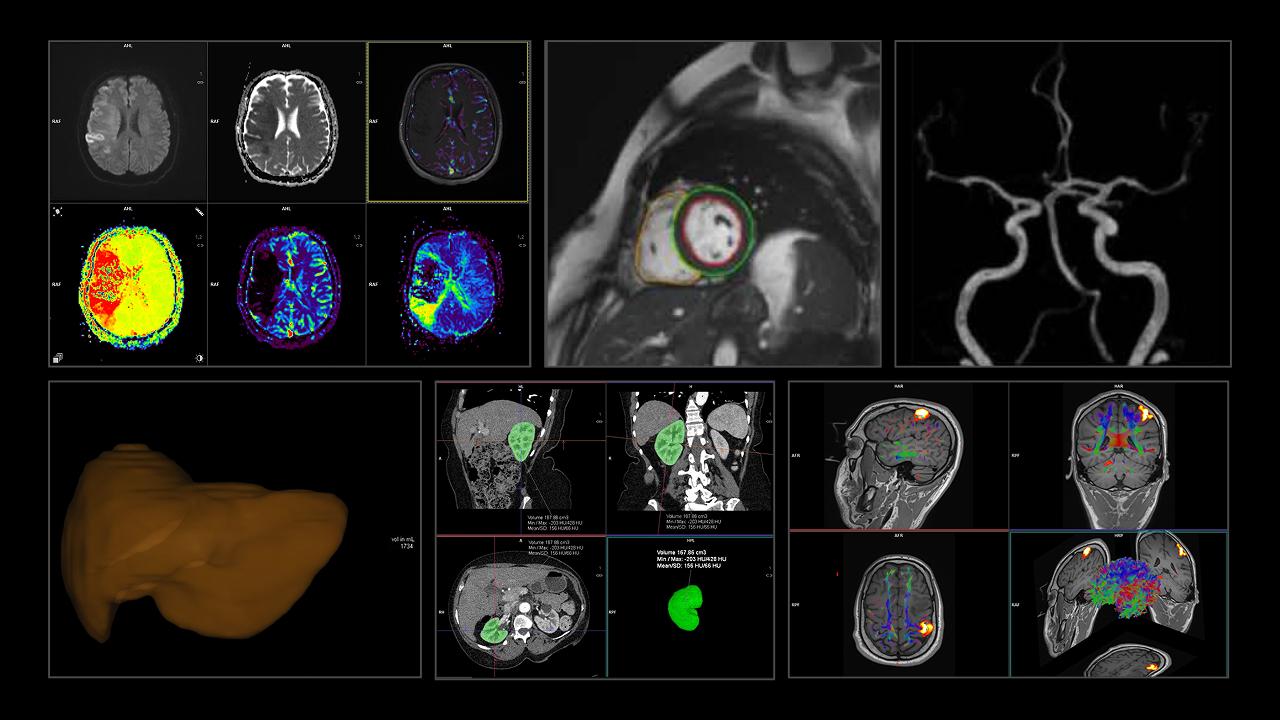Screen dimensions: 1280x720
Task: Click the link icon in the axial kidney CT viewport
Action: 600,576
